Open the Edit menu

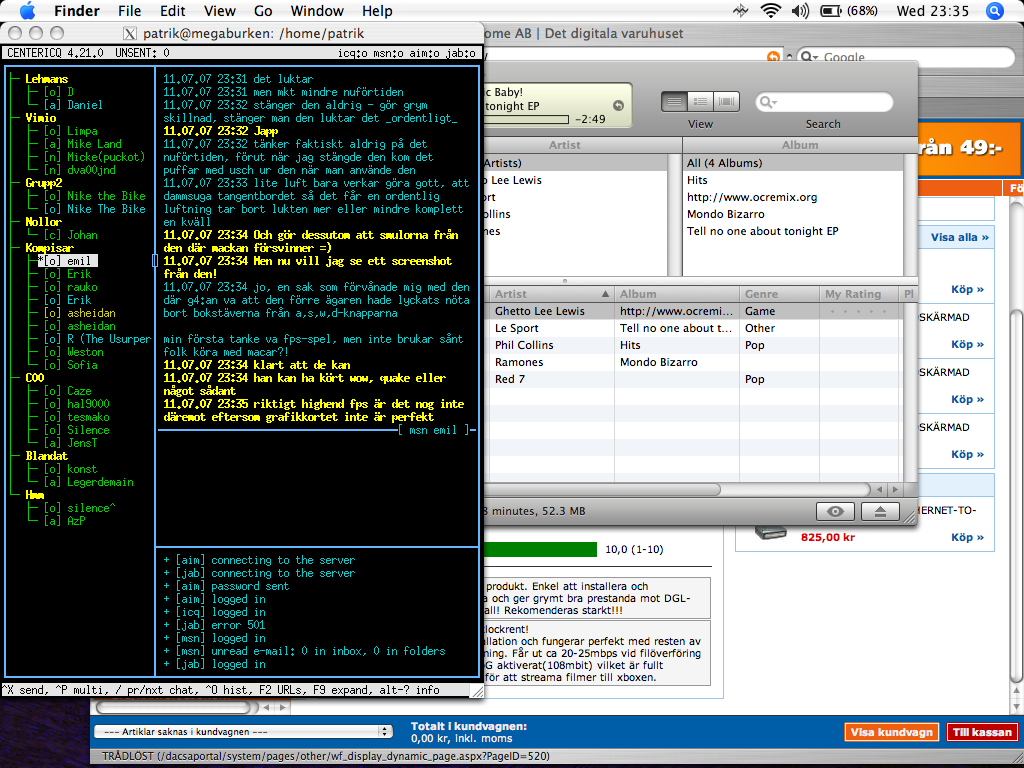[172, 11]
